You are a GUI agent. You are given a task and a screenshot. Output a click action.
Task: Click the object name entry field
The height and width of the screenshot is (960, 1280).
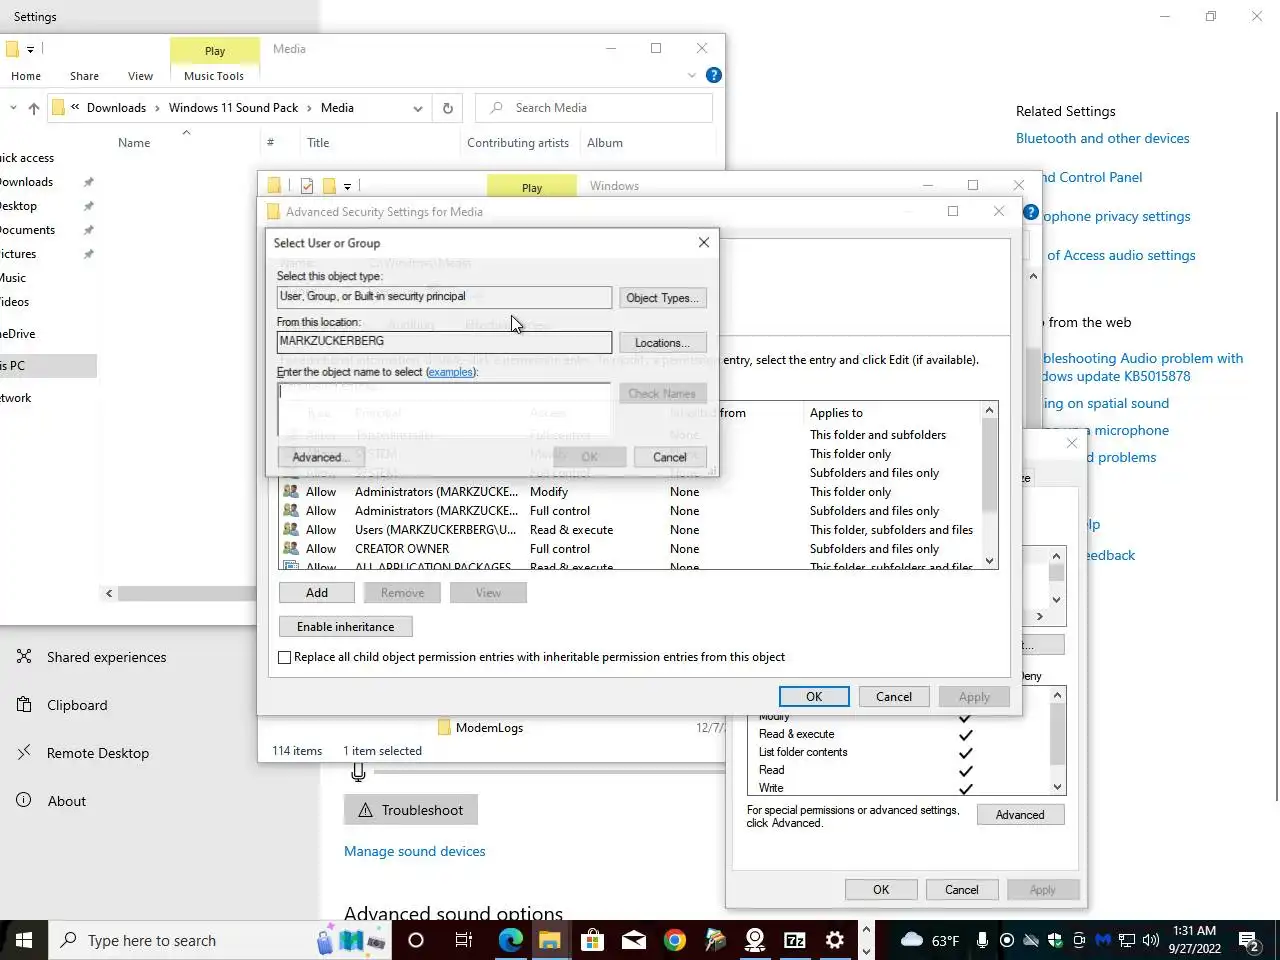point(444,409)
